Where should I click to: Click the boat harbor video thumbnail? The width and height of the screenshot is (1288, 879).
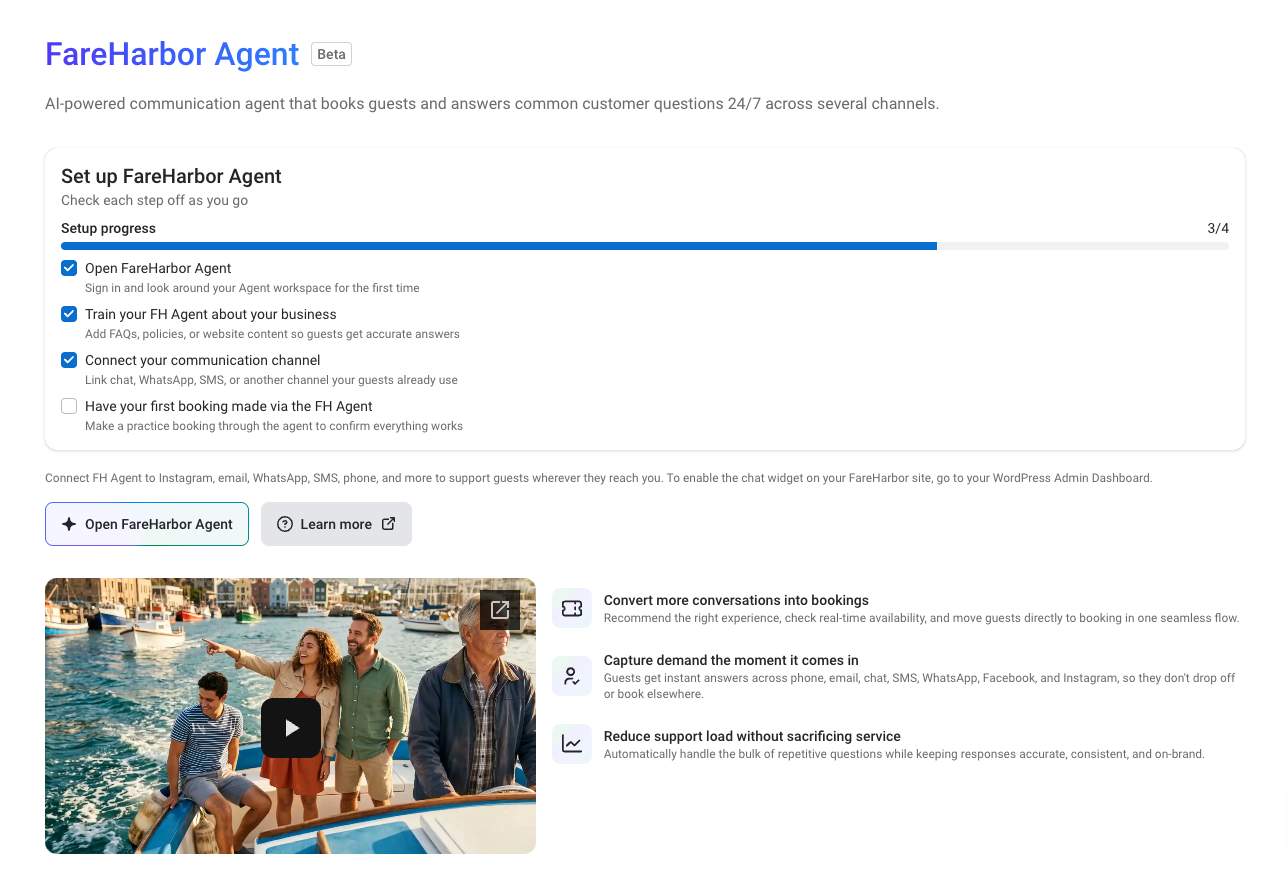click(290, 716)
